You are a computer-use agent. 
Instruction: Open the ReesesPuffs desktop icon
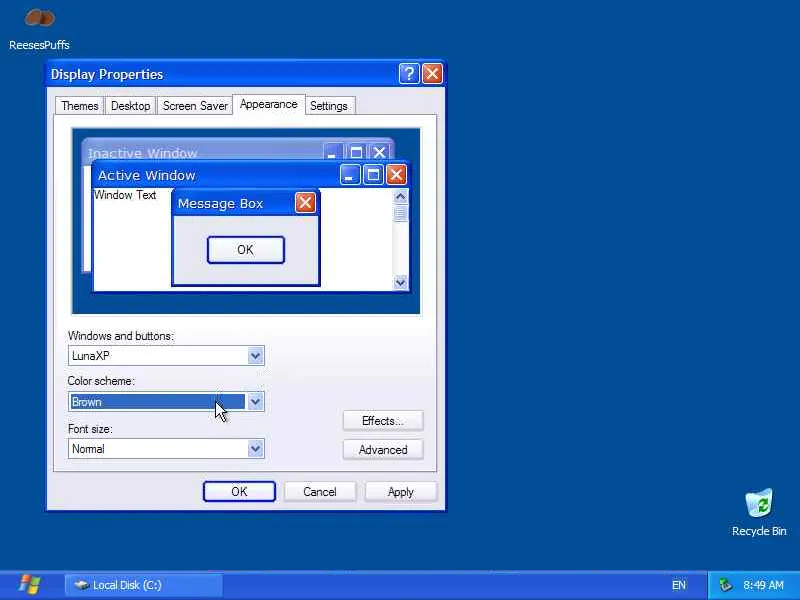coord(39,30)
